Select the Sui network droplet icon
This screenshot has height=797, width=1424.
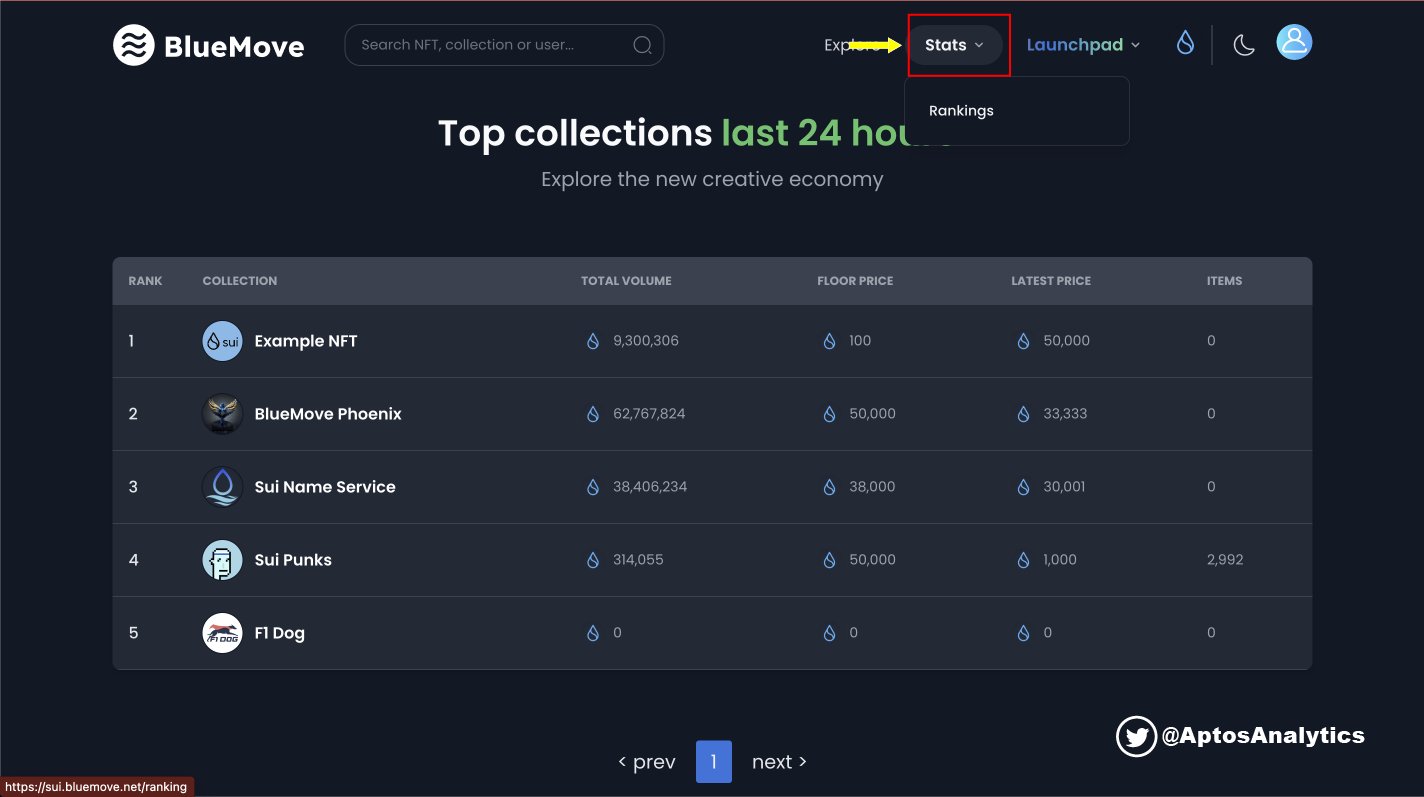(x=1184, y=43)
